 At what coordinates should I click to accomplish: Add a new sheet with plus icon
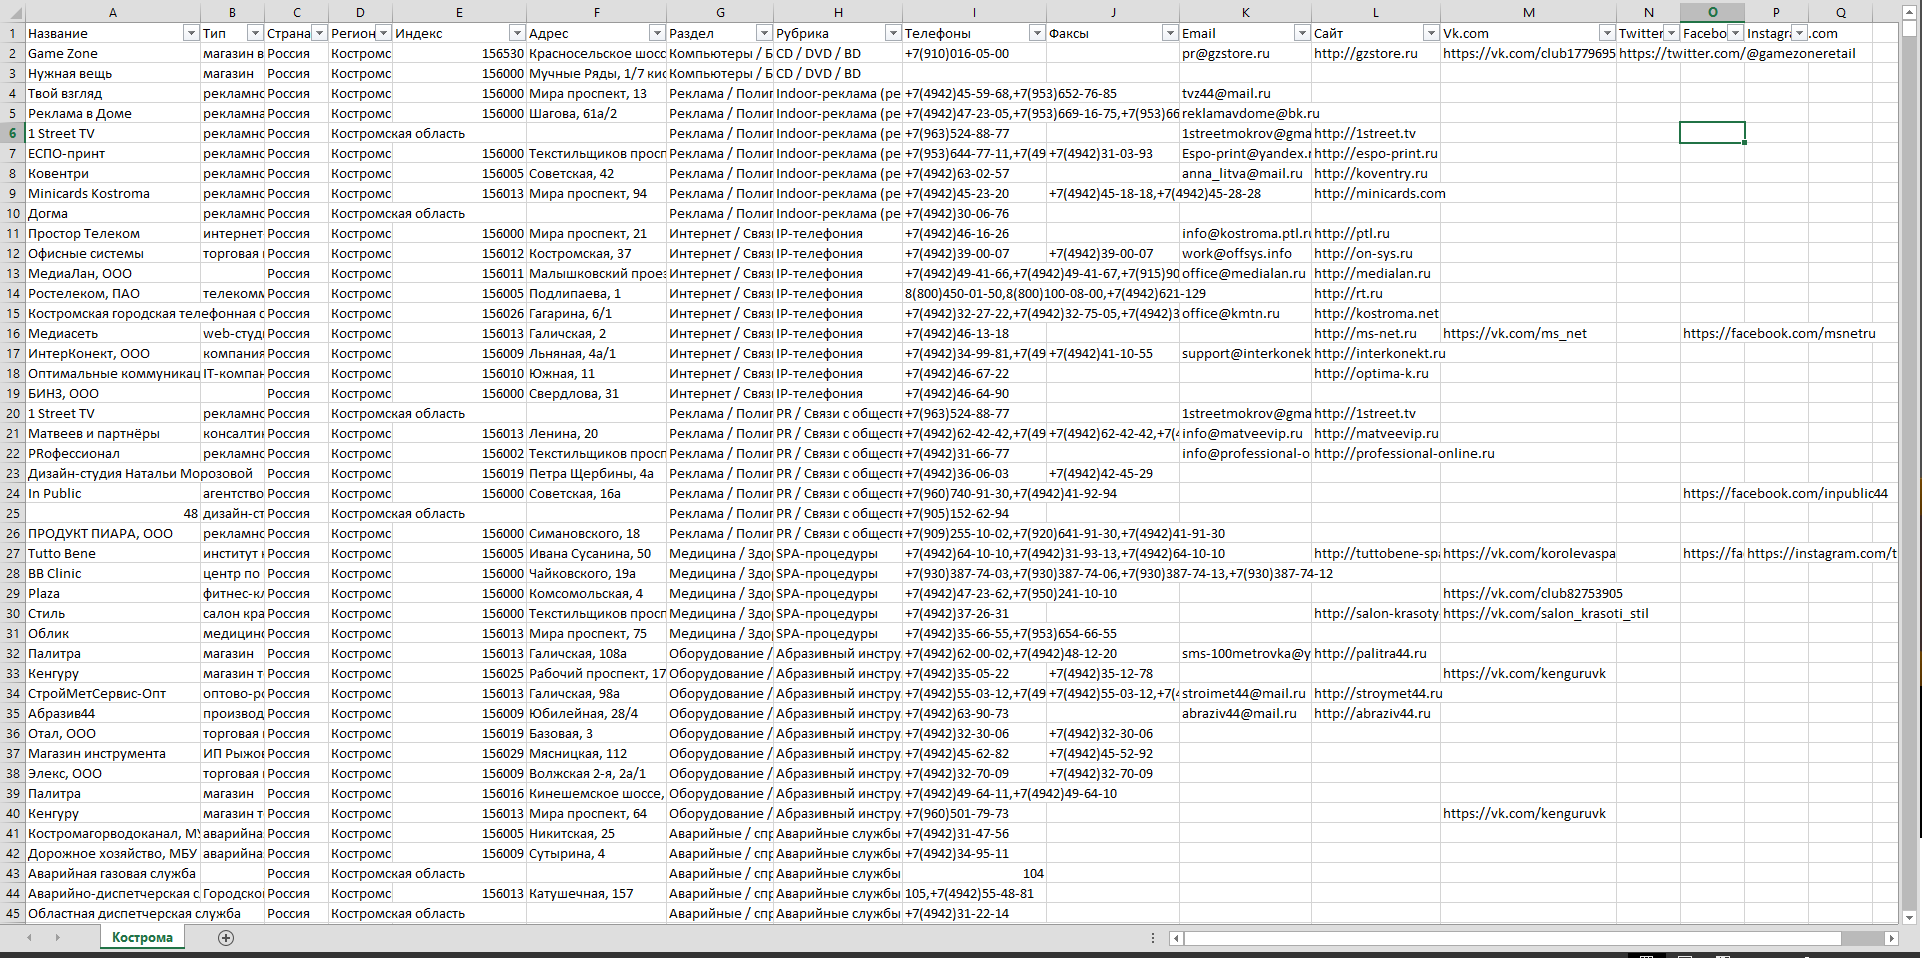(x=226, y=938)
